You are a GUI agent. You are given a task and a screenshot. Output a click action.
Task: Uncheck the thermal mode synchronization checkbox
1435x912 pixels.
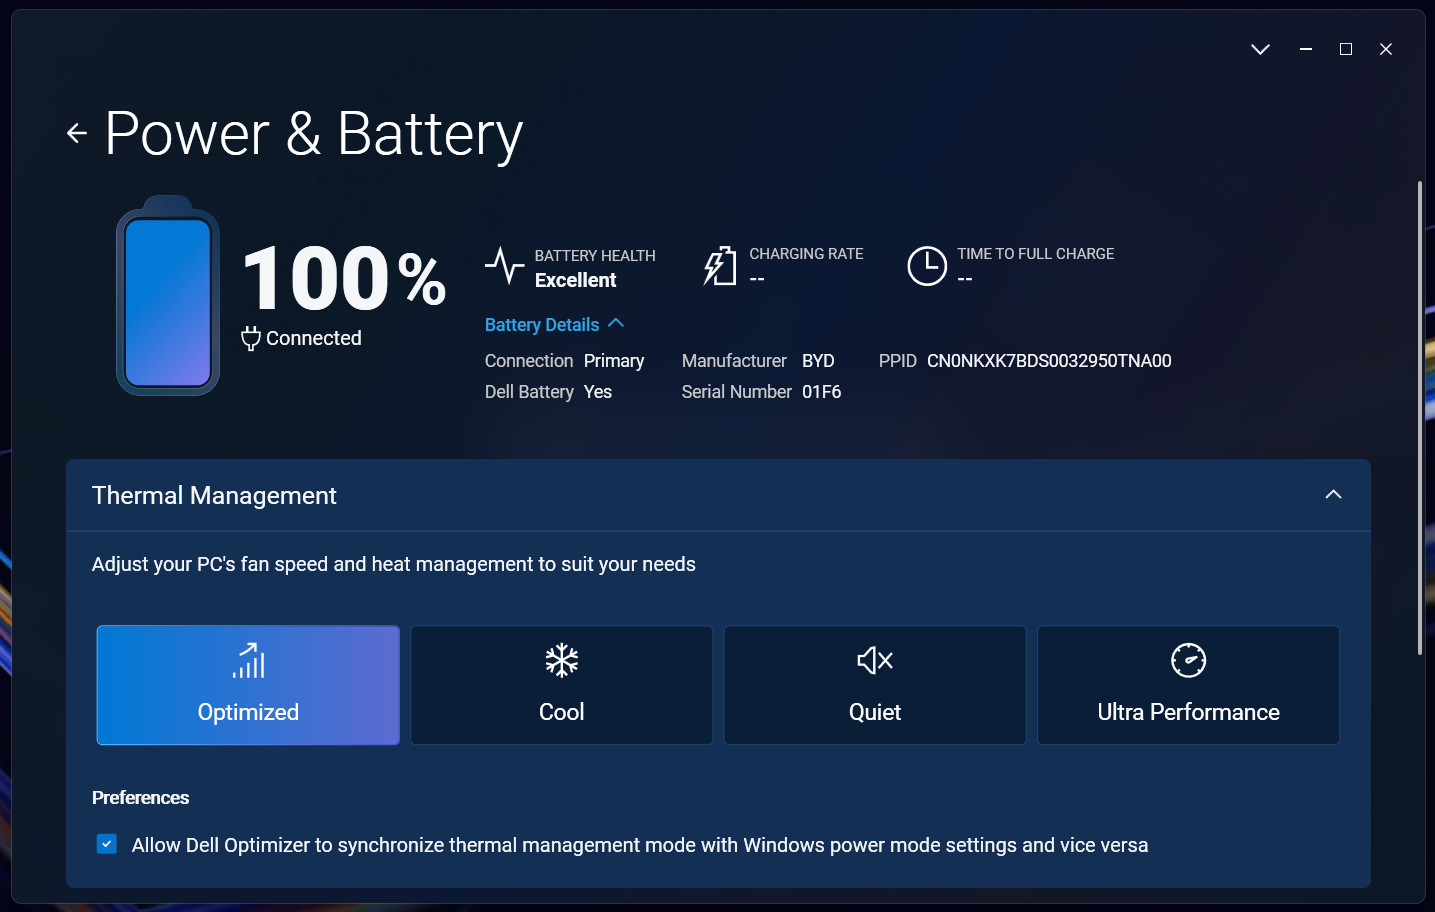(107, 844)
